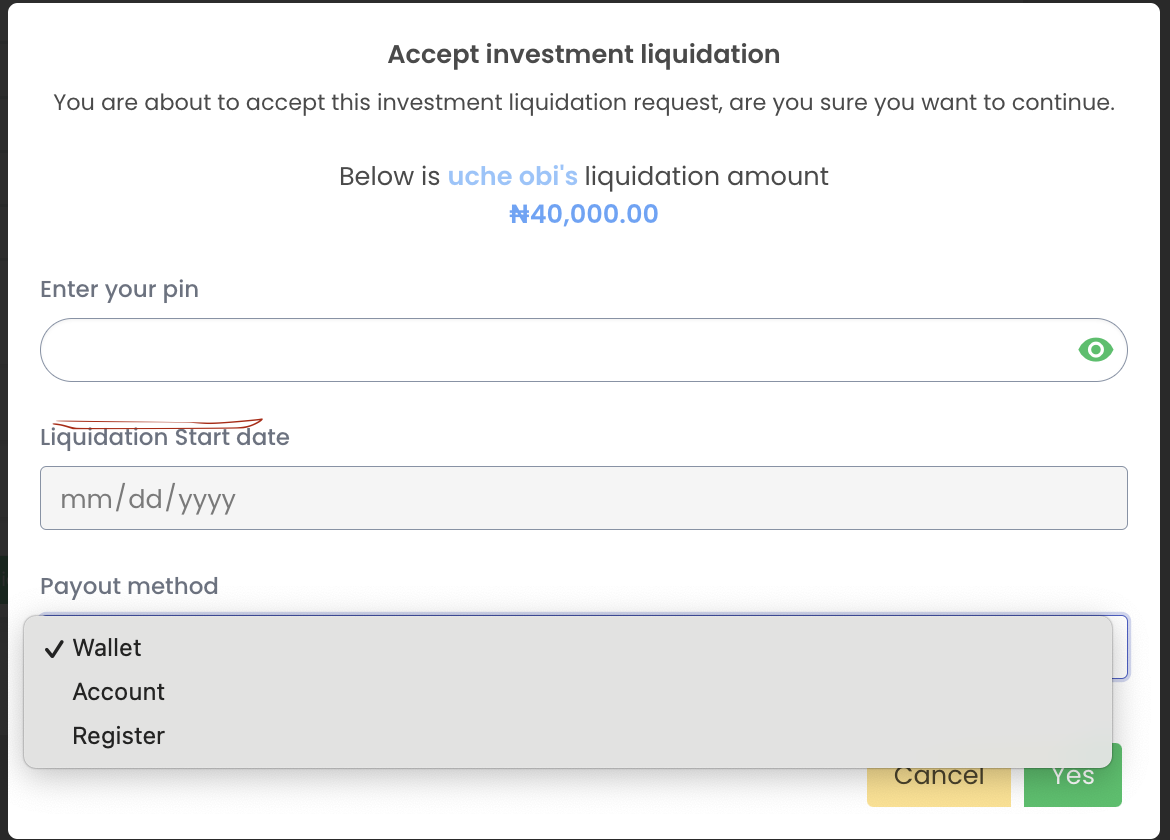Click the 'Liquidation Start date' label
The height and width of the screenshot is (840, 1170).
point(164,438)
